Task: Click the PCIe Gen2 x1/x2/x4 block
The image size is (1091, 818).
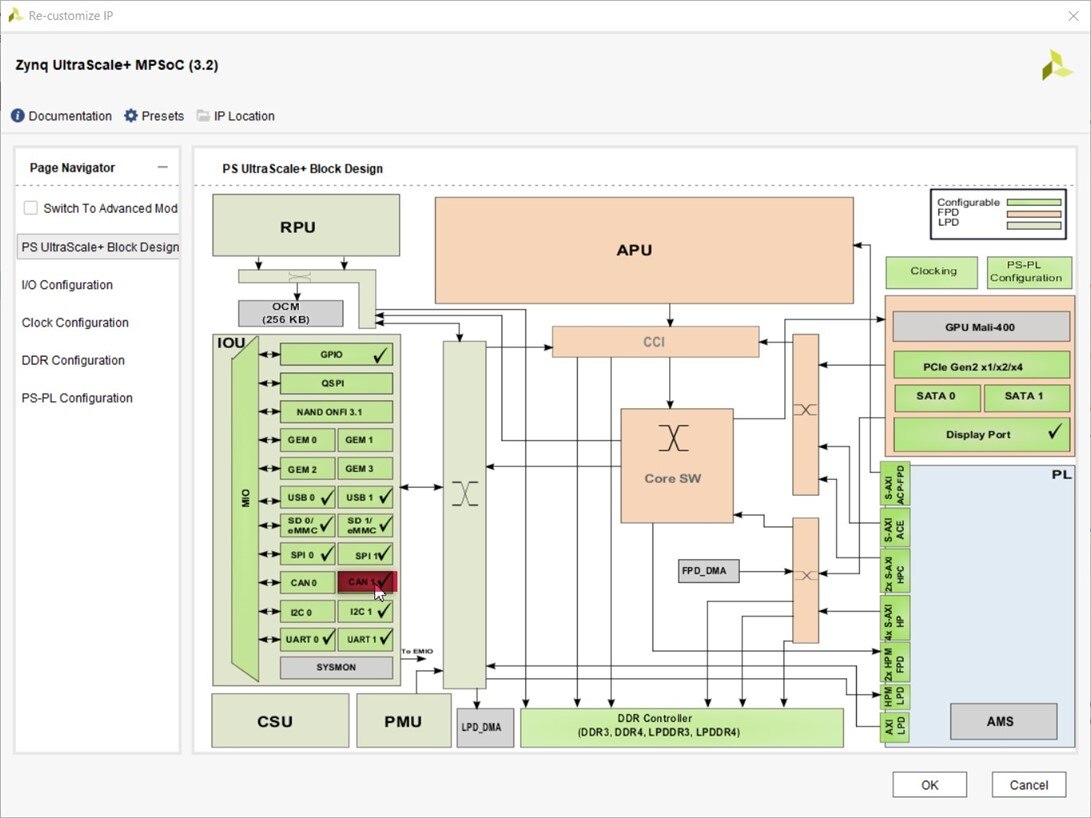Action: coord(980,365)
